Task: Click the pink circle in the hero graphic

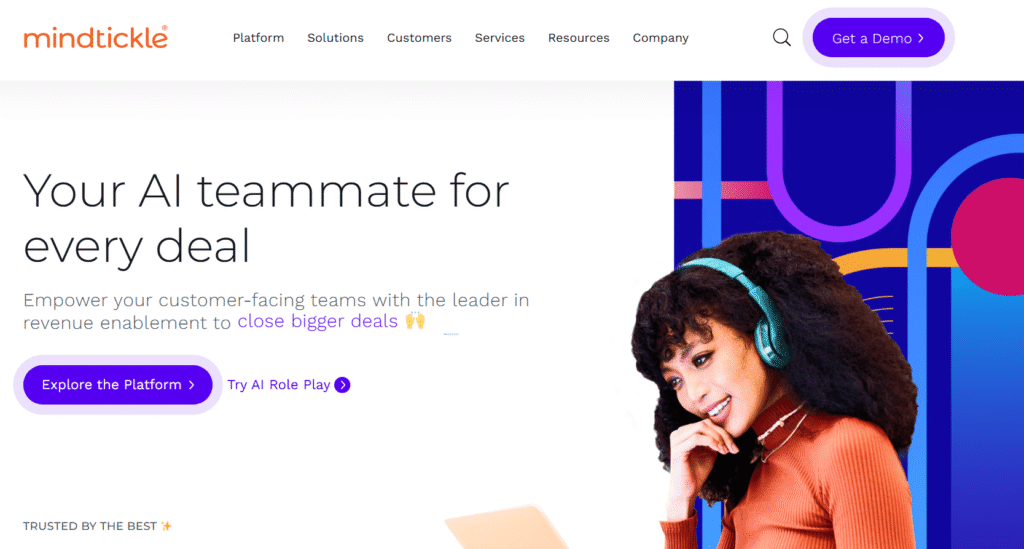Action: coord(989,235)
